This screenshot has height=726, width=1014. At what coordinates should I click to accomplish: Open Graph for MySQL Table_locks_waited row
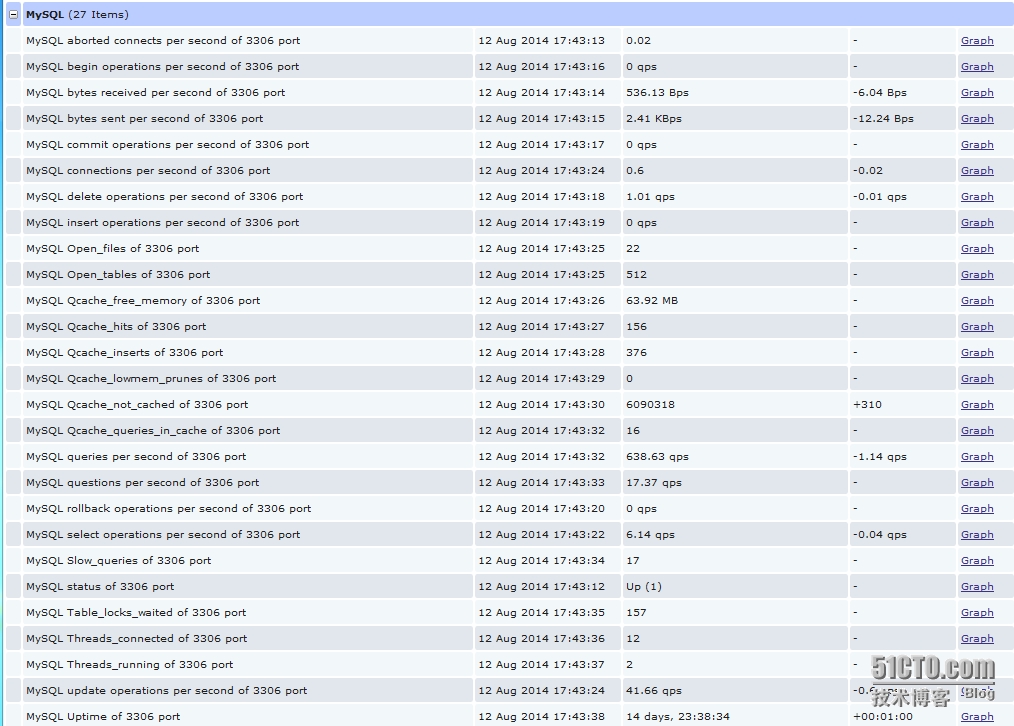click(x=976, y=612)
